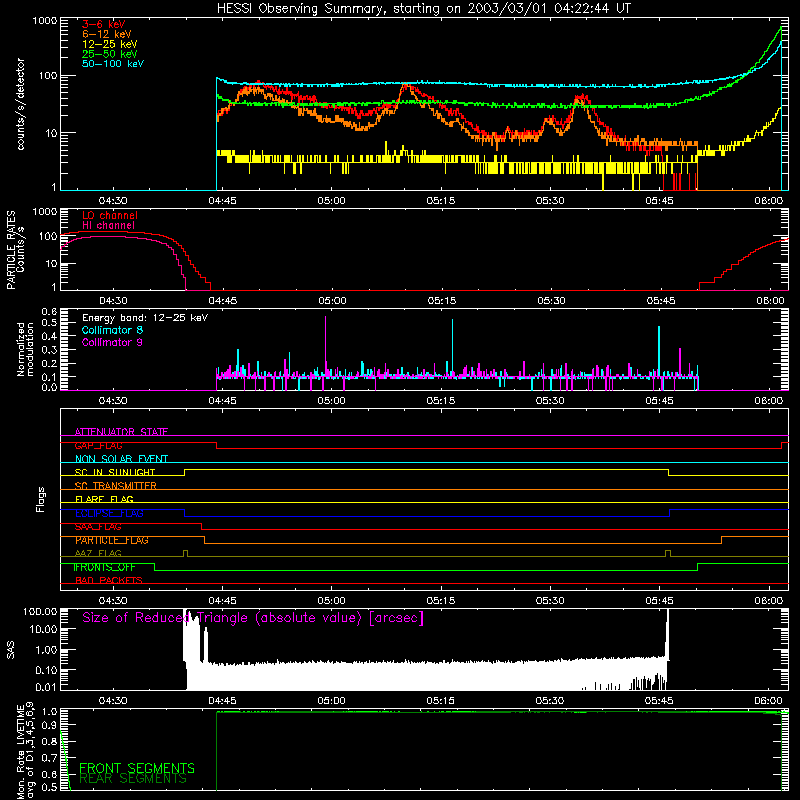
Task: Click the FRONT SEGMENTS legend label
Action: coord(137,768)
